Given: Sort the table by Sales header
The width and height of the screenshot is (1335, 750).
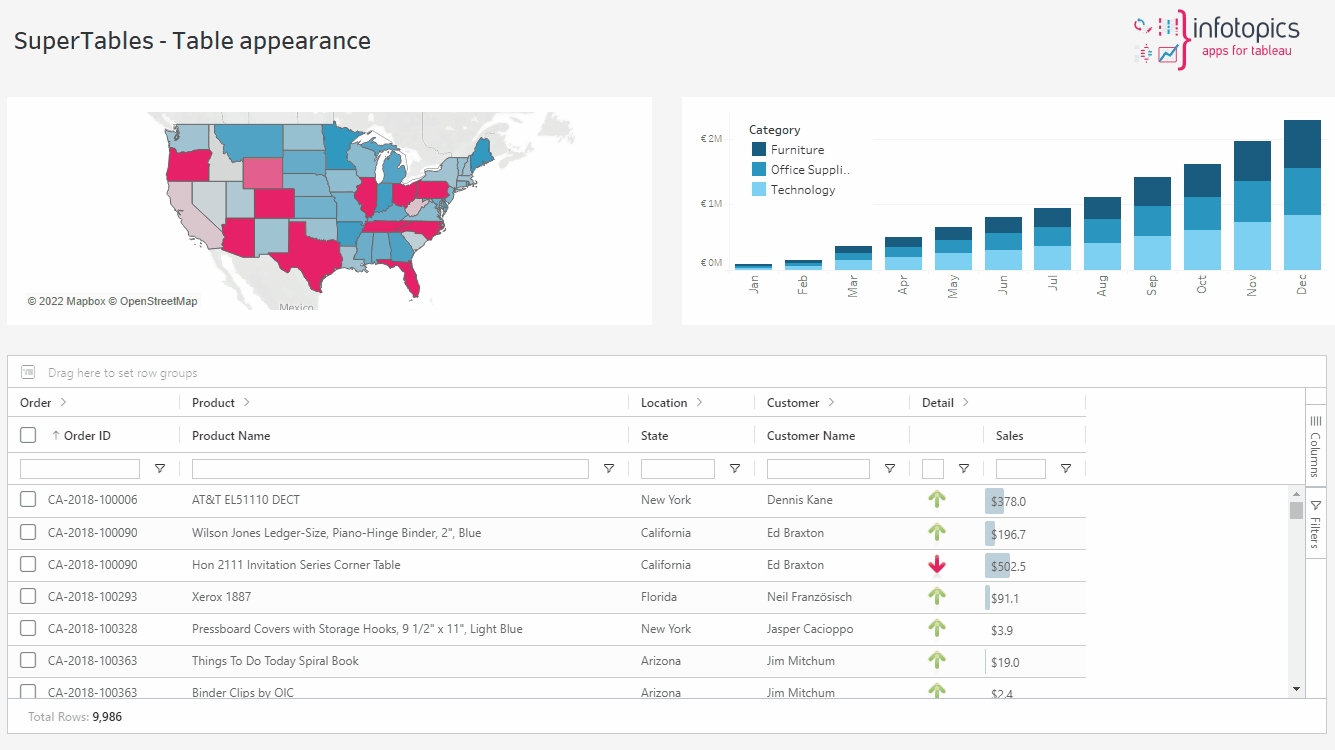Looking at the screenshot, I should (x=1009, y=436).
